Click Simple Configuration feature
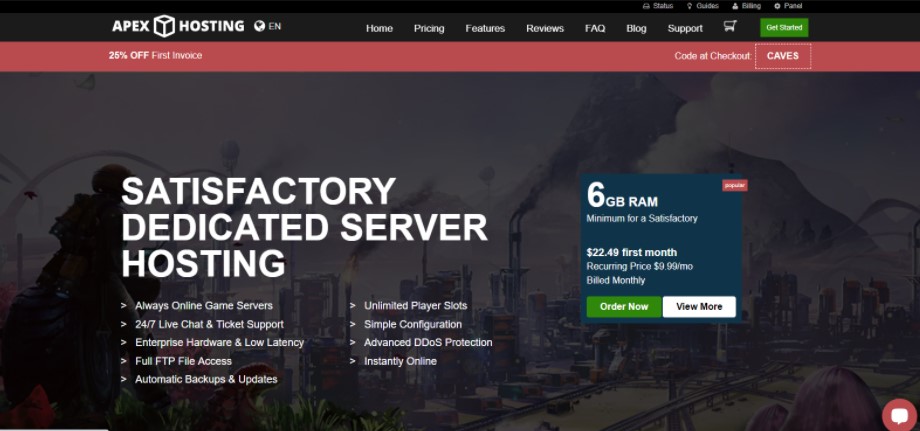Screen dimensions: 920x431 point(412,324)
